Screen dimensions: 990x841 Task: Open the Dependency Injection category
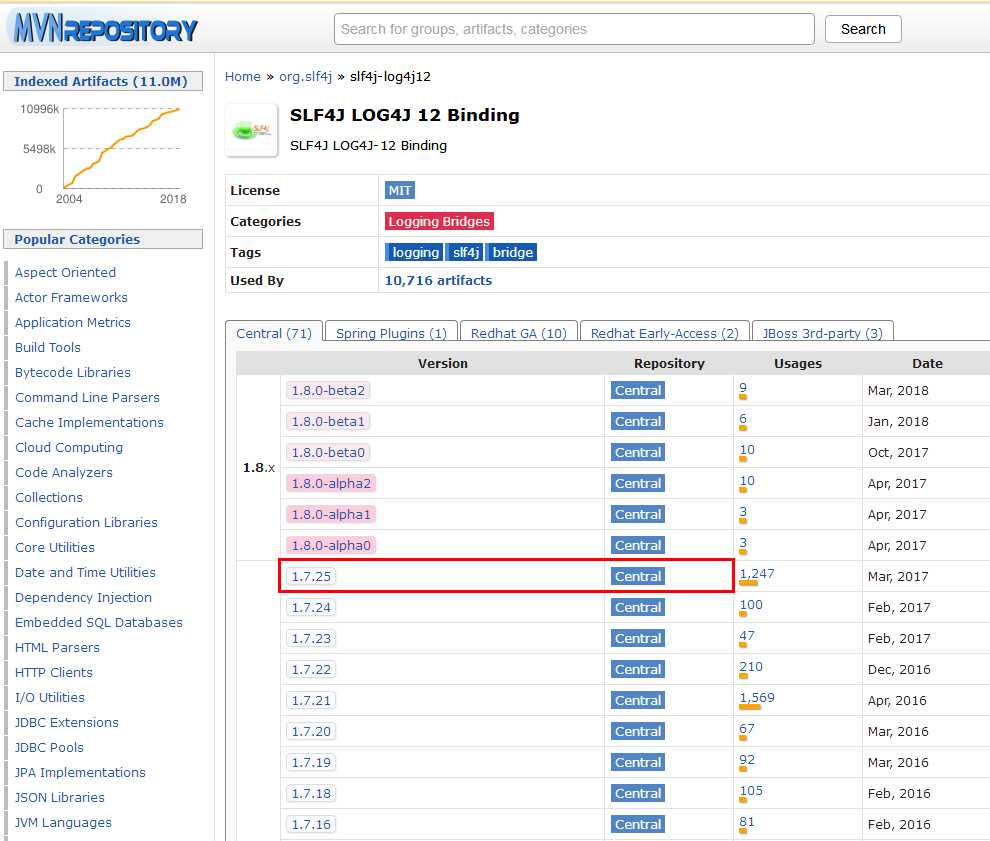(83, 597)
